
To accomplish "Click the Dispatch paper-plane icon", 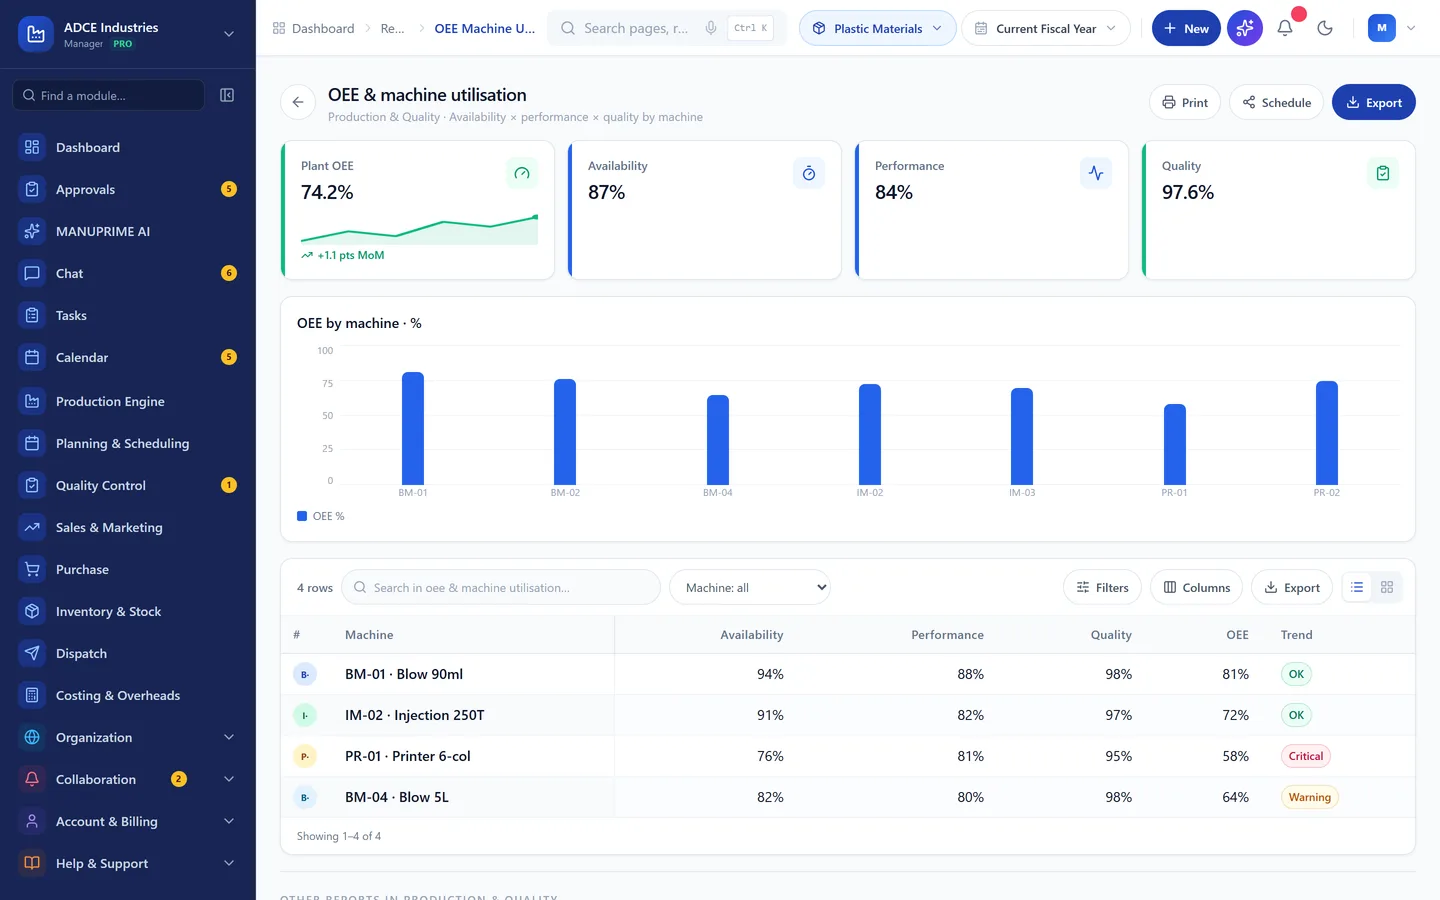I will 32,653.
